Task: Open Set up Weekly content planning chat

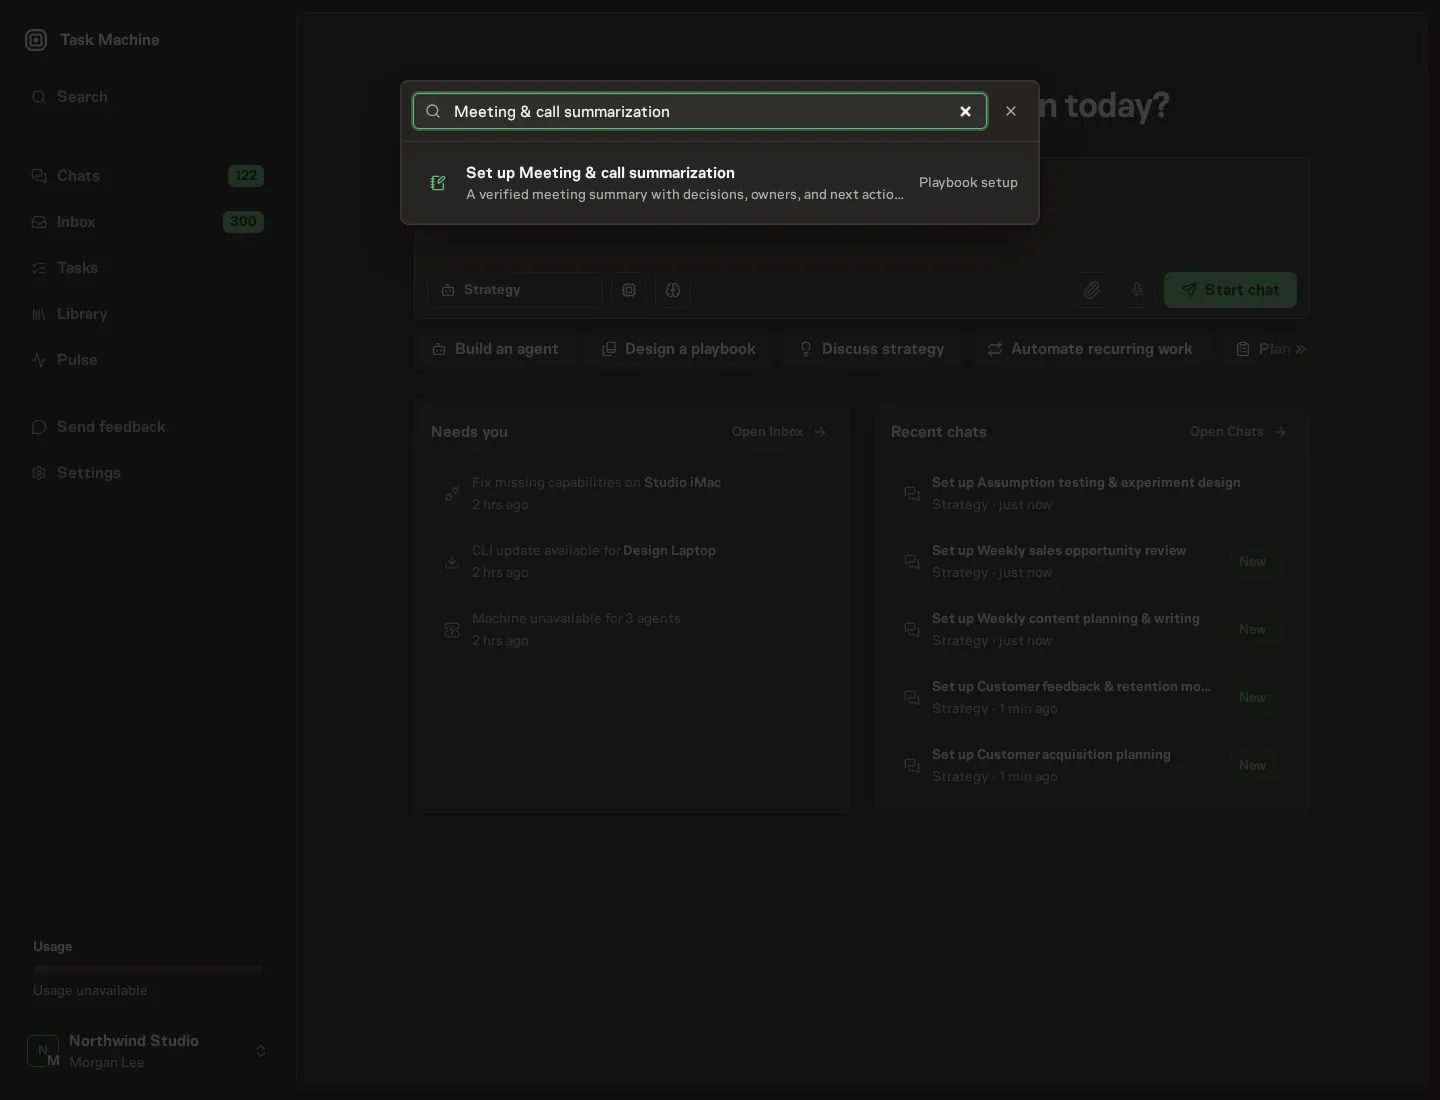Action: 1092,629
